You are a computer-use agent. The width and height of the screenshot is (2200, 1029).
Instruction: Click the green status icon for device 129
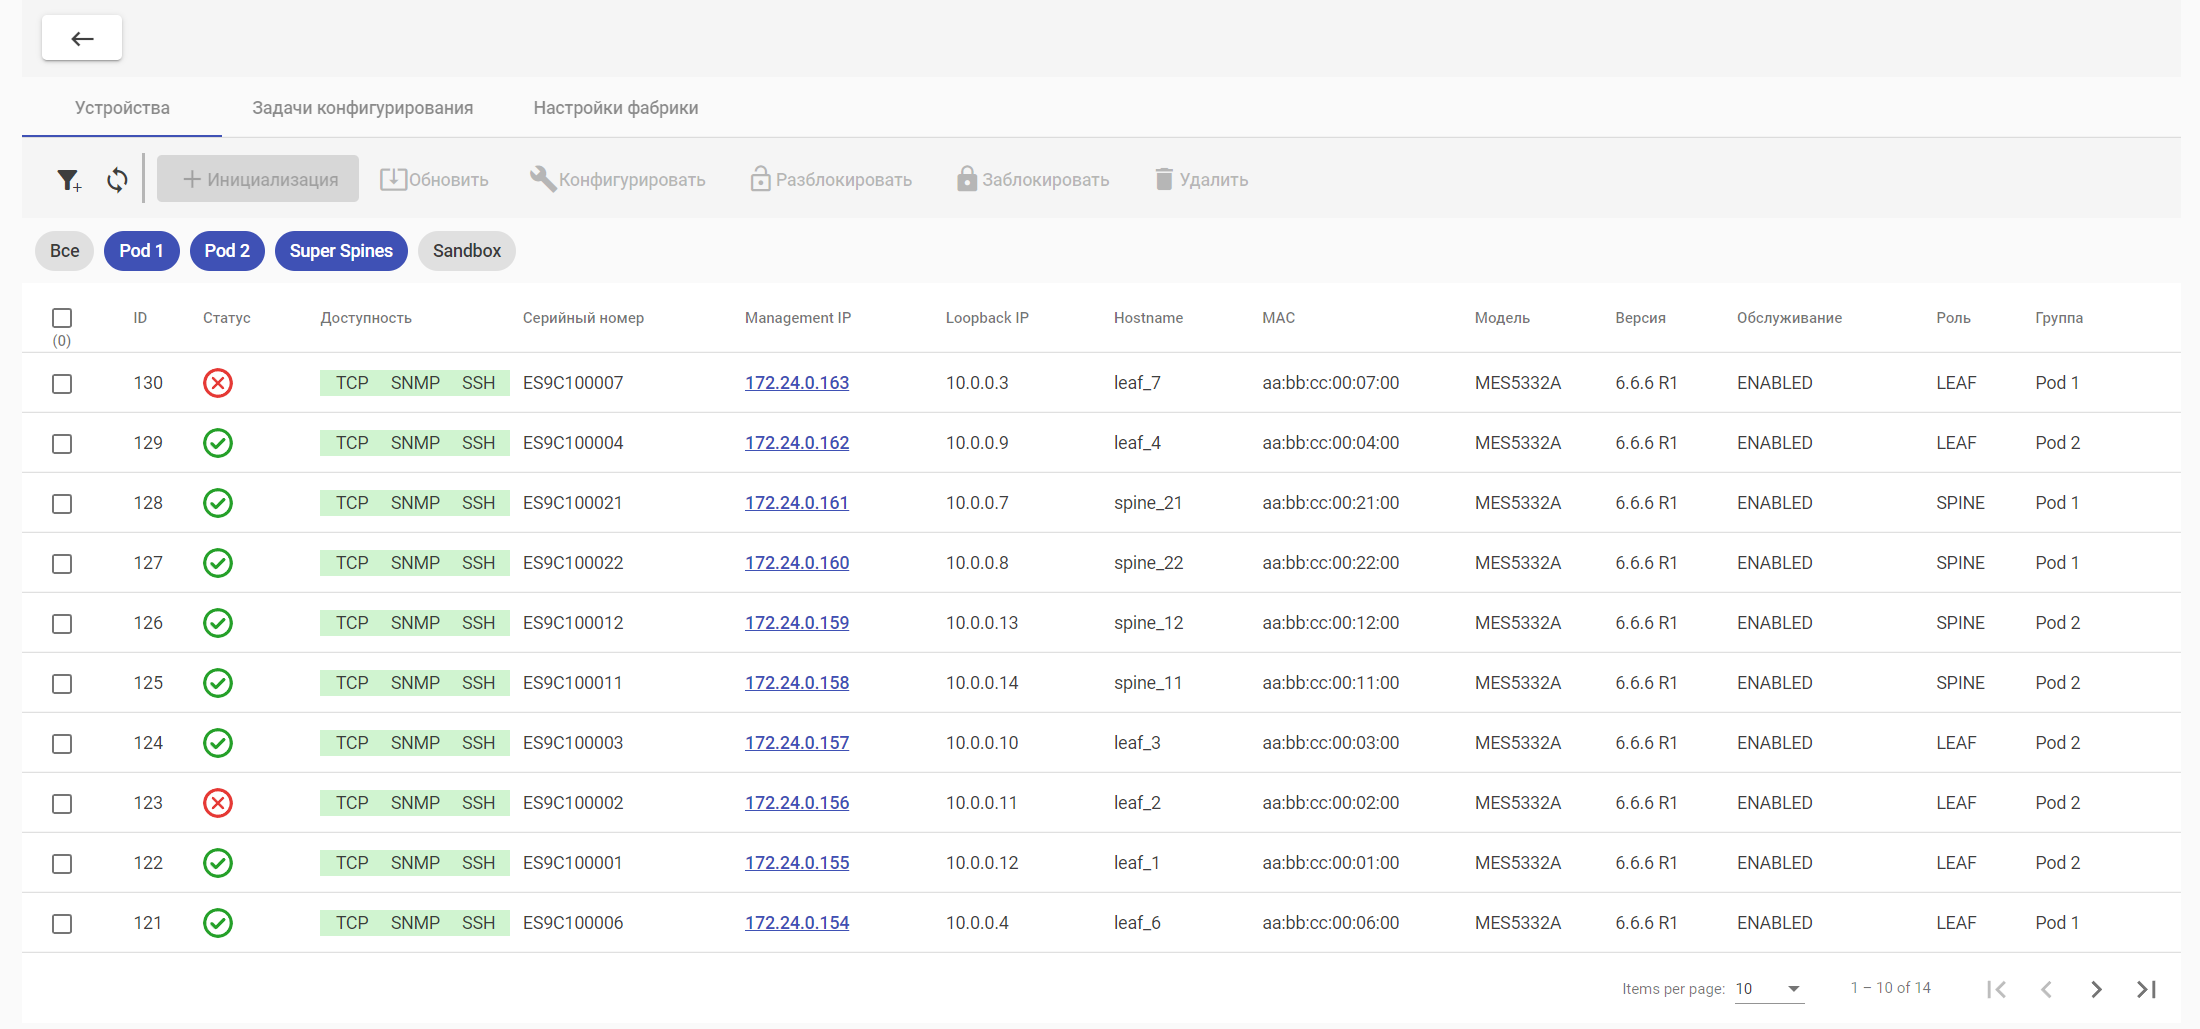217,443
